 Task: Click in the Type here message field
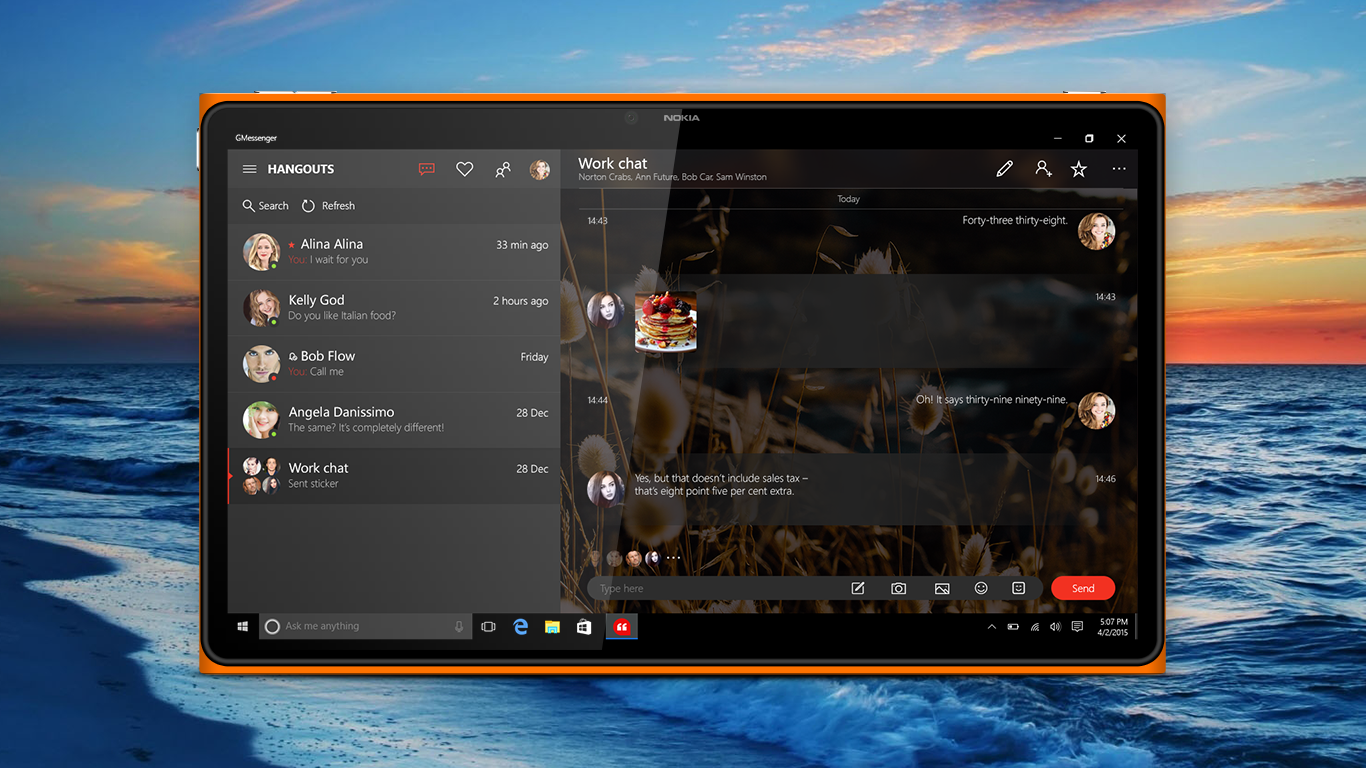pos(718,588)
